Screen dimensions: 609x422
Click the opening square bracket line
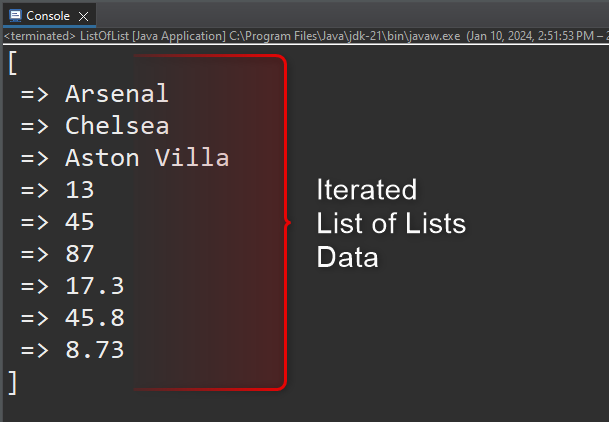[x=12, y=63]
